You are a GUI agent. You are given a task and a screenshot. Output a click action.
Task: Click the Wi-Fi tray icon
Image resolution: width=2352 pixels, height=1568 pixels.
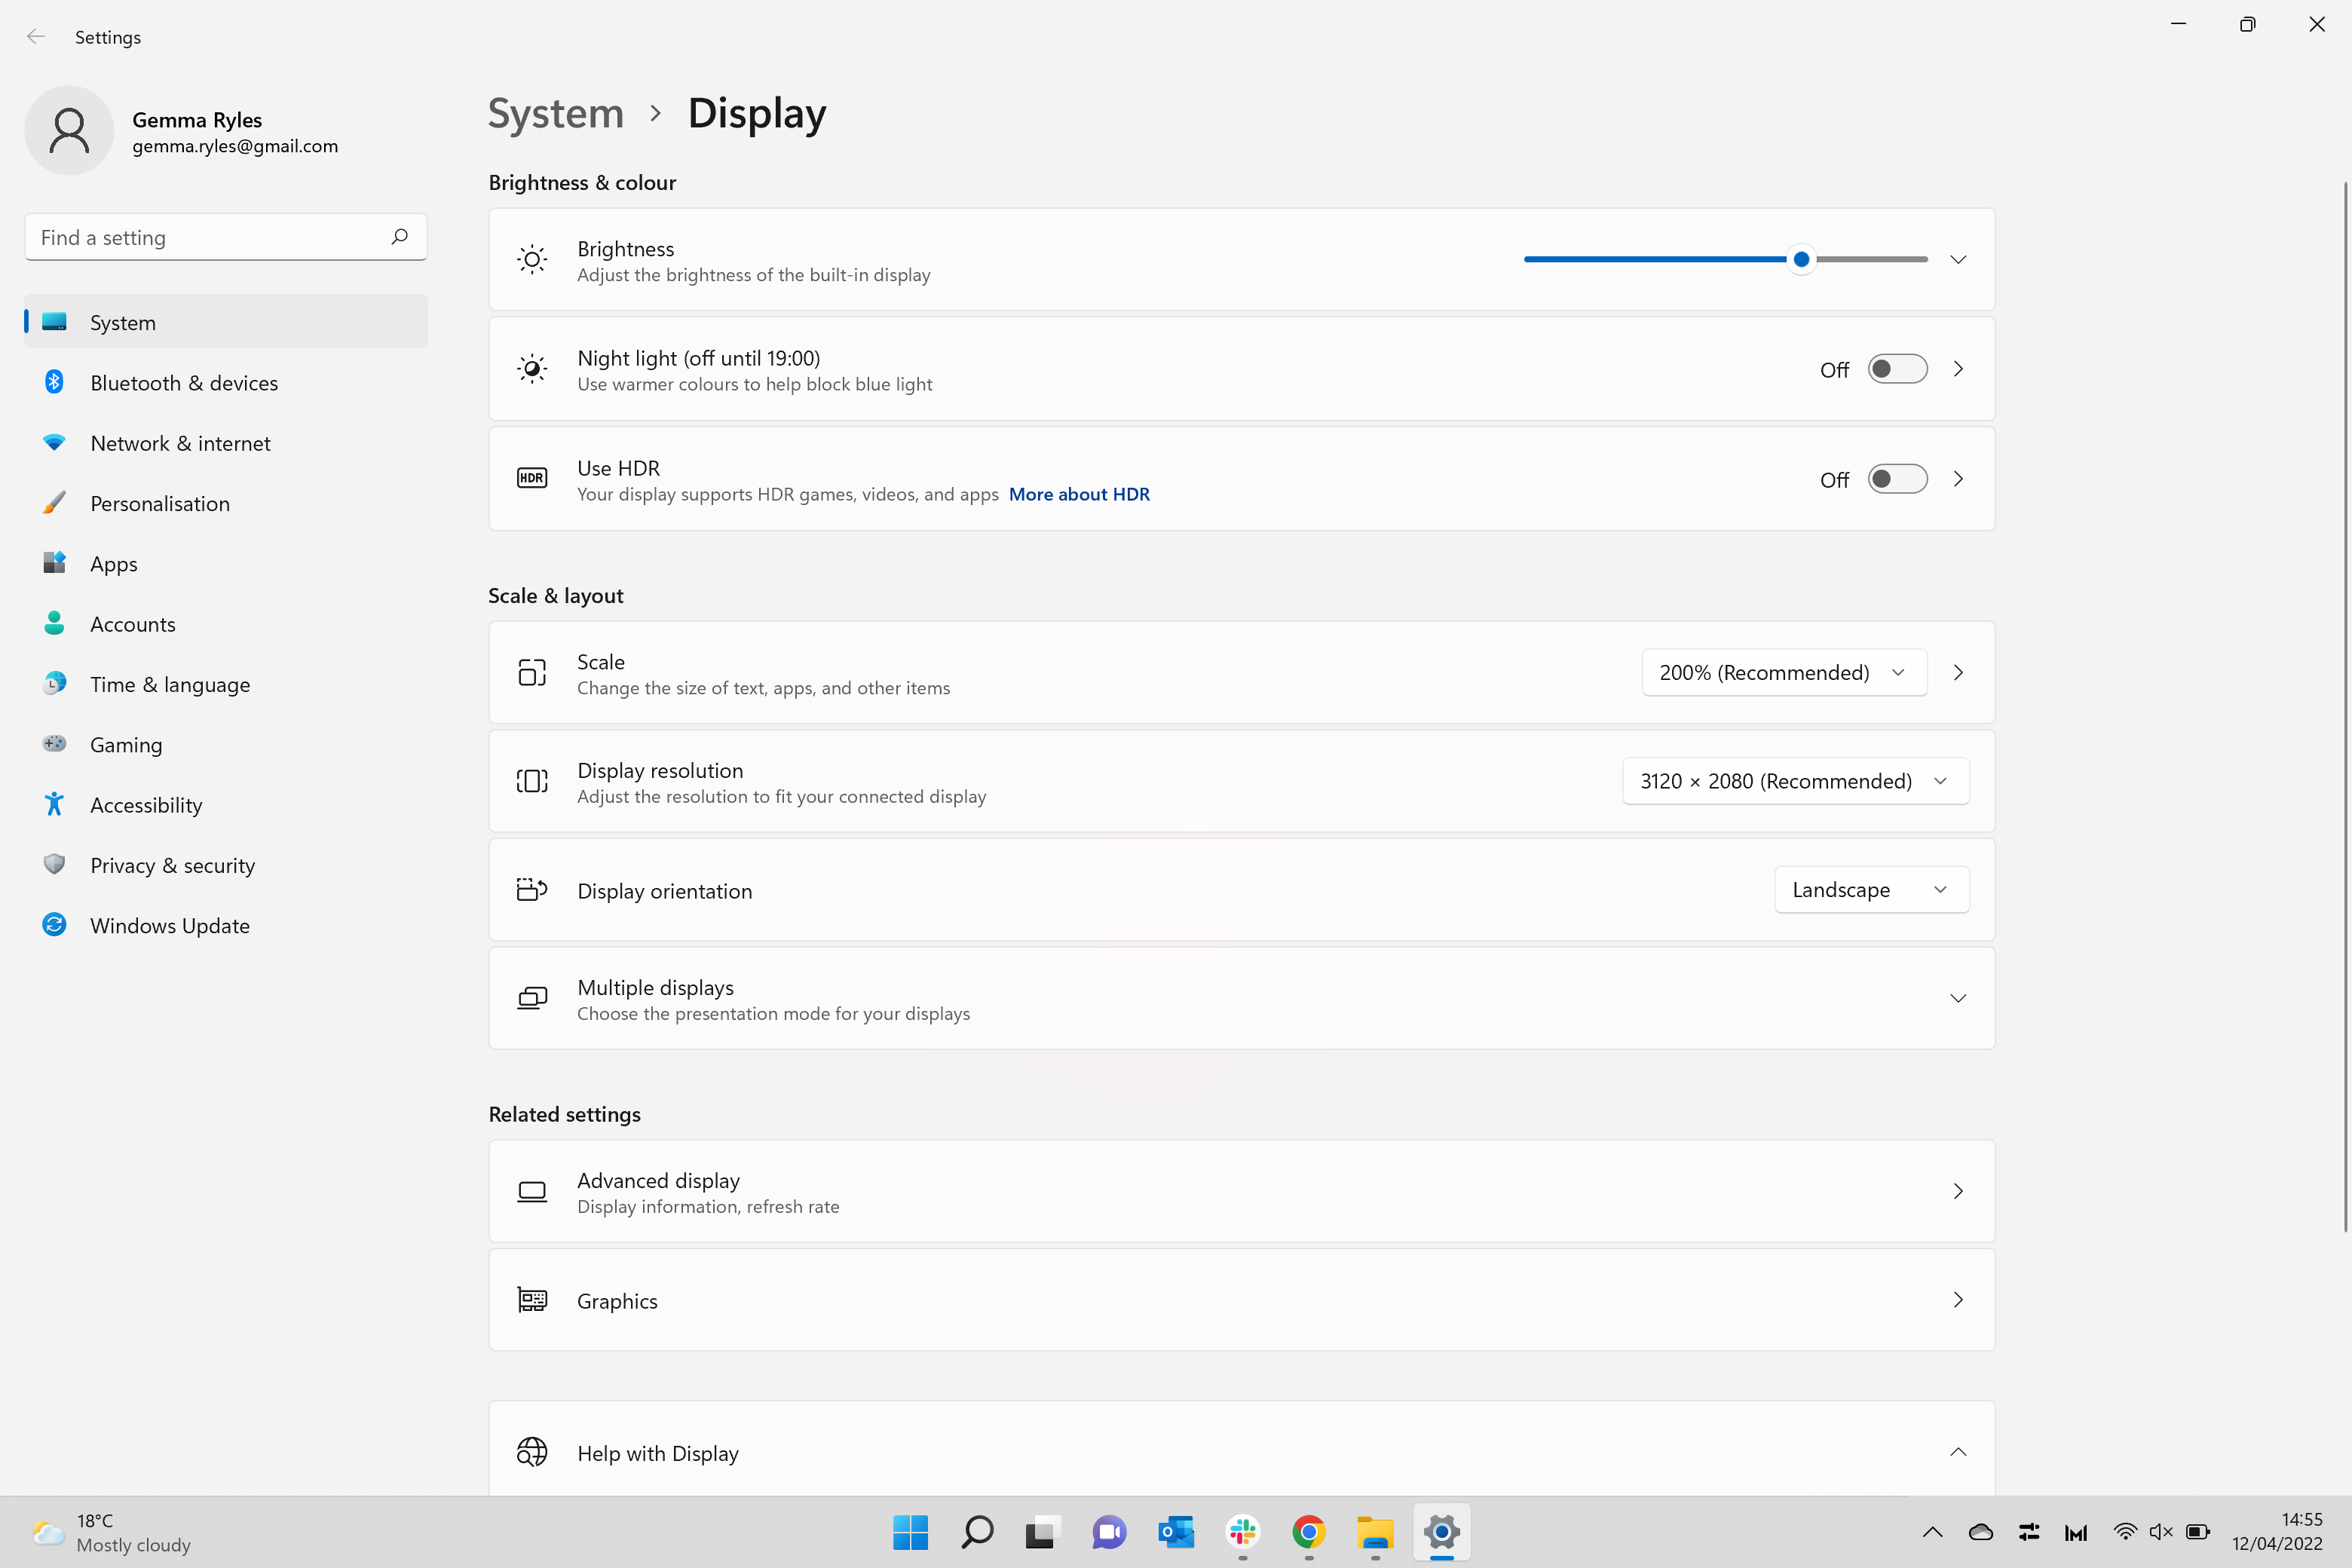pos(2125,1532)
